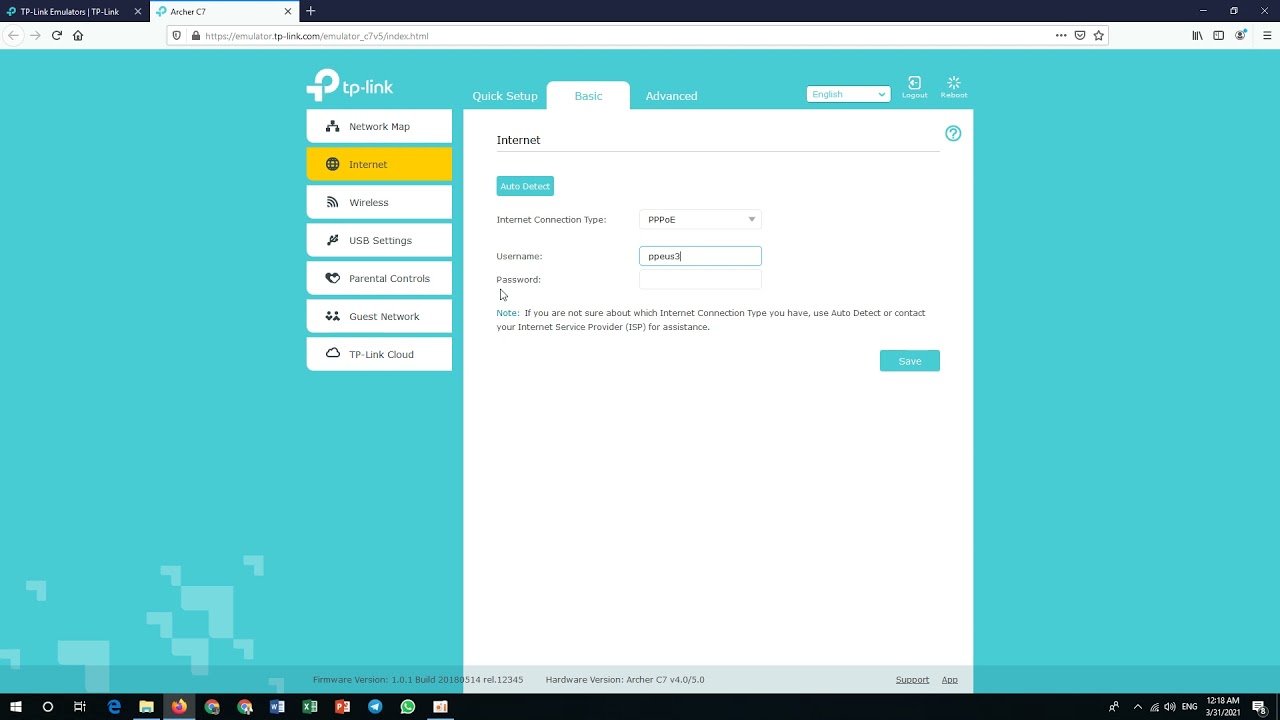Click the Auto Detect button
Screen dimensions: 1280x720
[525, 186]
